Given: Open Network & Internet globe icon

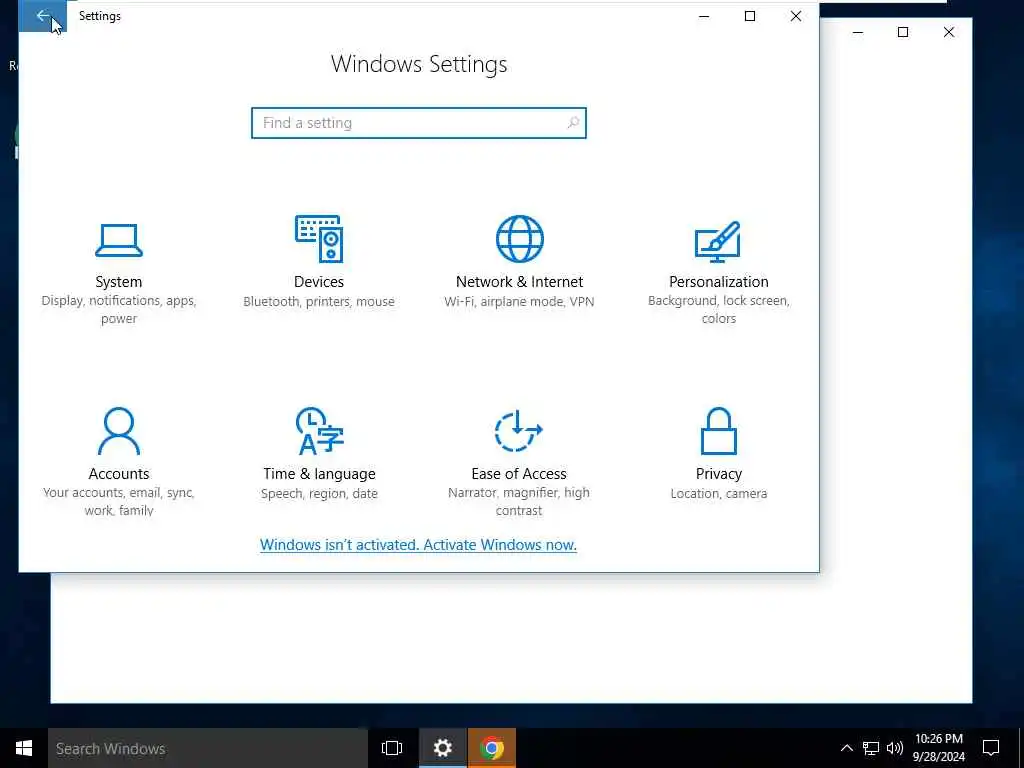Looking at the screenshot, I should tap(519, 239).
